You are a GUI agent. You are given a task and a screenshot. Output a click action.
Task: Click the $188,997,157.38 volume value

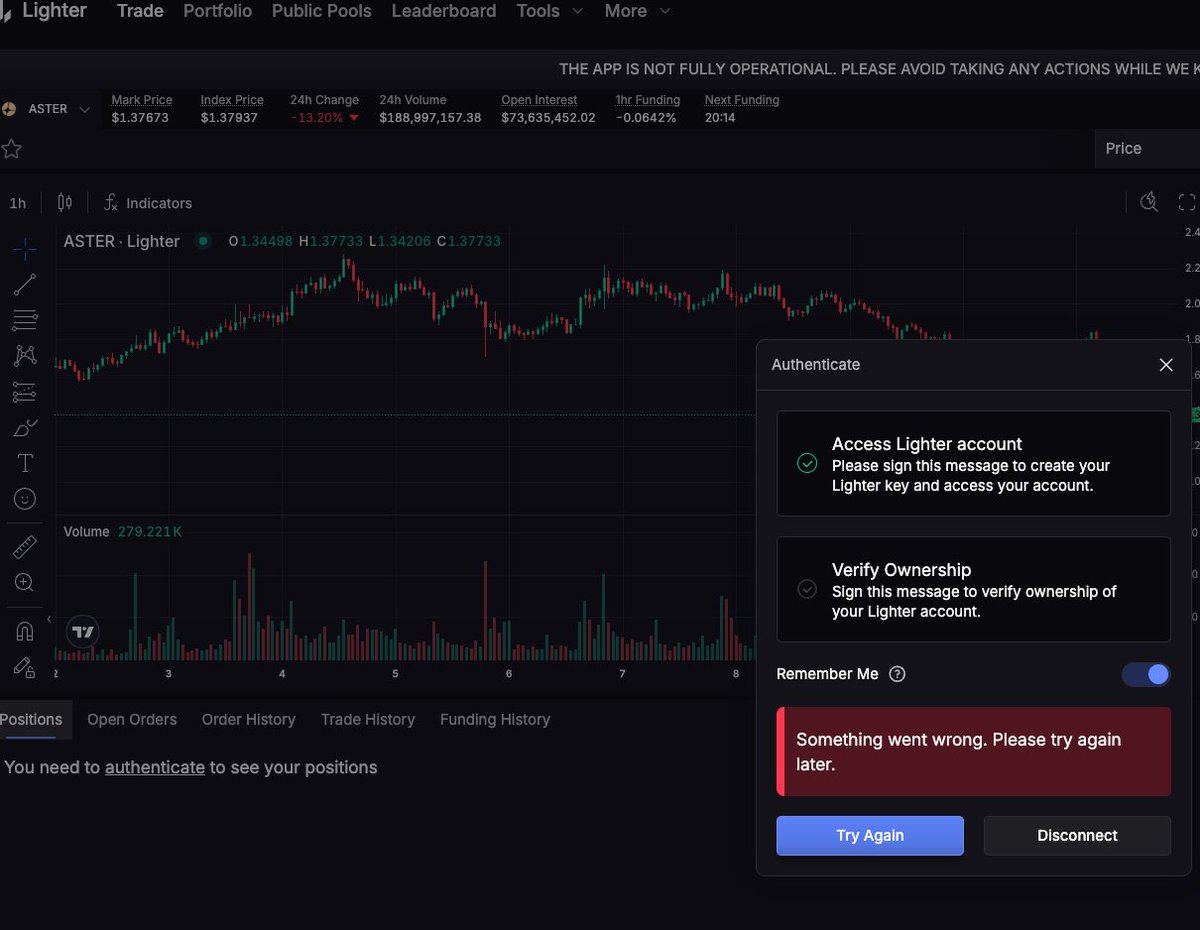point(430,118)
